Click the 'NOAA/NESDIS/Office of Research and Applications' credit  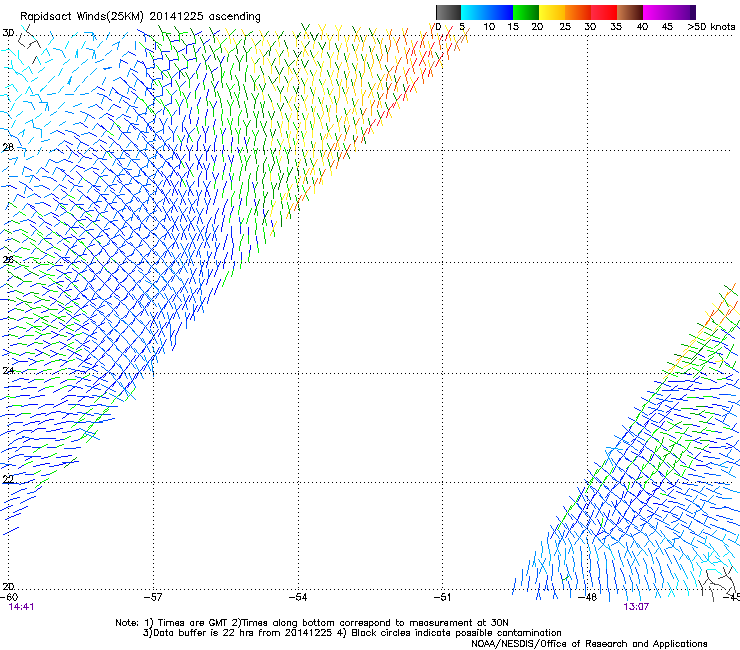[589, 644]
